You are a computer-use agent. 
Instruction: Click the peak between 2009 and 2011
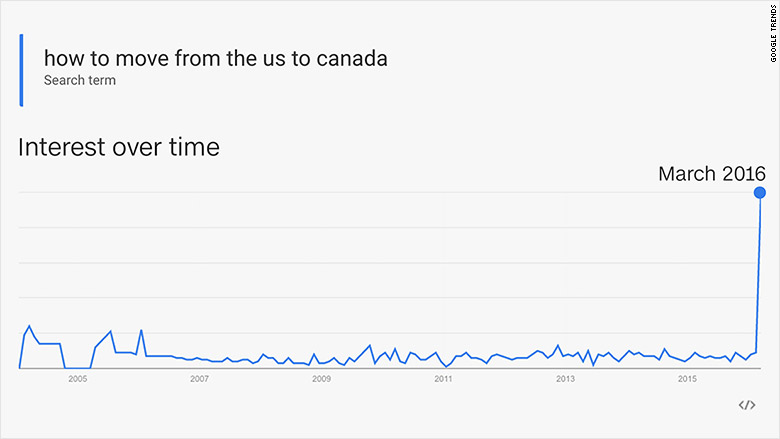[x=370, y=345]
